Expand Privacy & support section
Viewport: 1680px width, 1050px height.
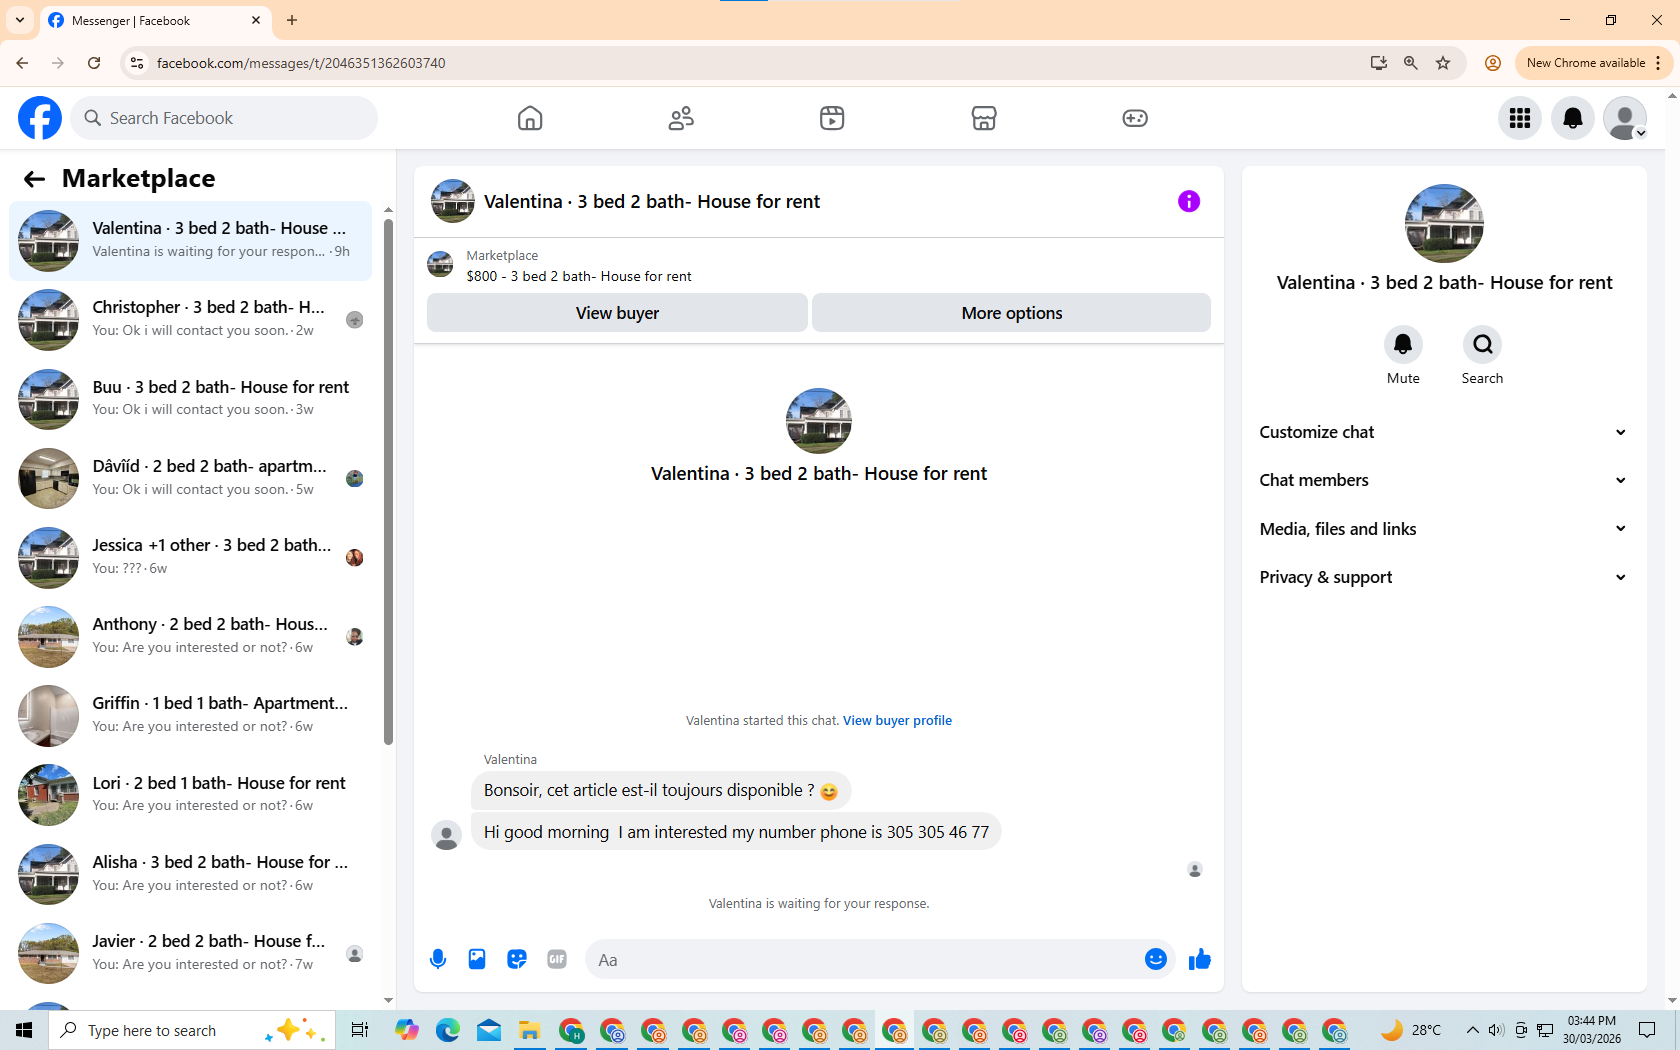[x=1443, y=577]
